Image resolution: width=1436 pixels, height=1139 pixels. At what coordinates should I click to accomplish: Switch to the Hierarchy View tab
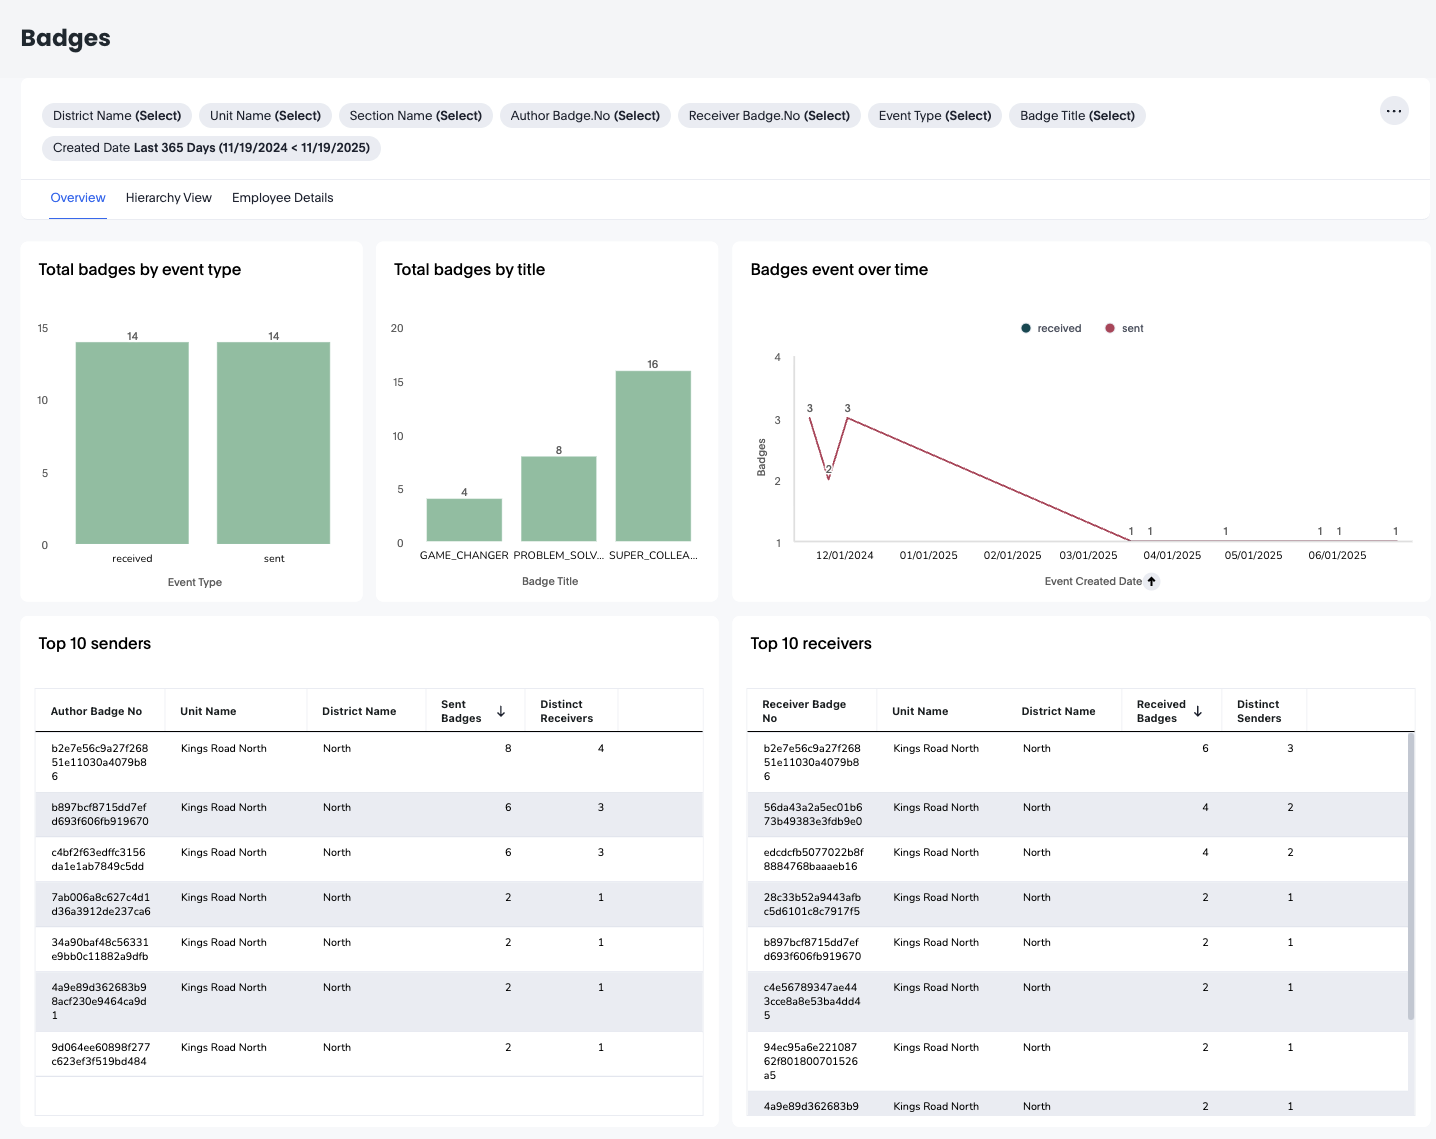169,198
